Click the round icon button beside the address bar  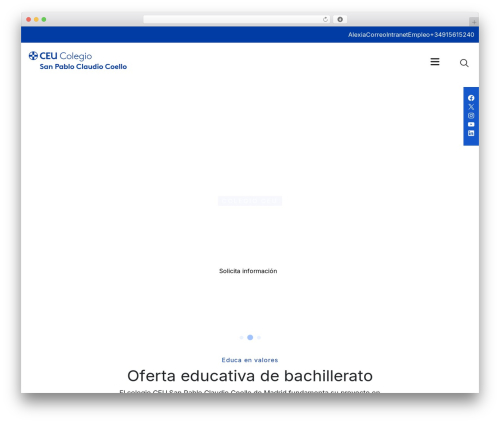(x=340, y=19)
